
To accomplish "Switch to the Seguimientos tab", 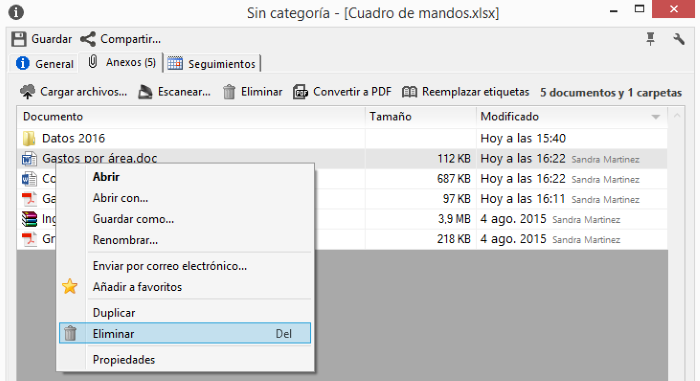I will (x=212, y=64).
